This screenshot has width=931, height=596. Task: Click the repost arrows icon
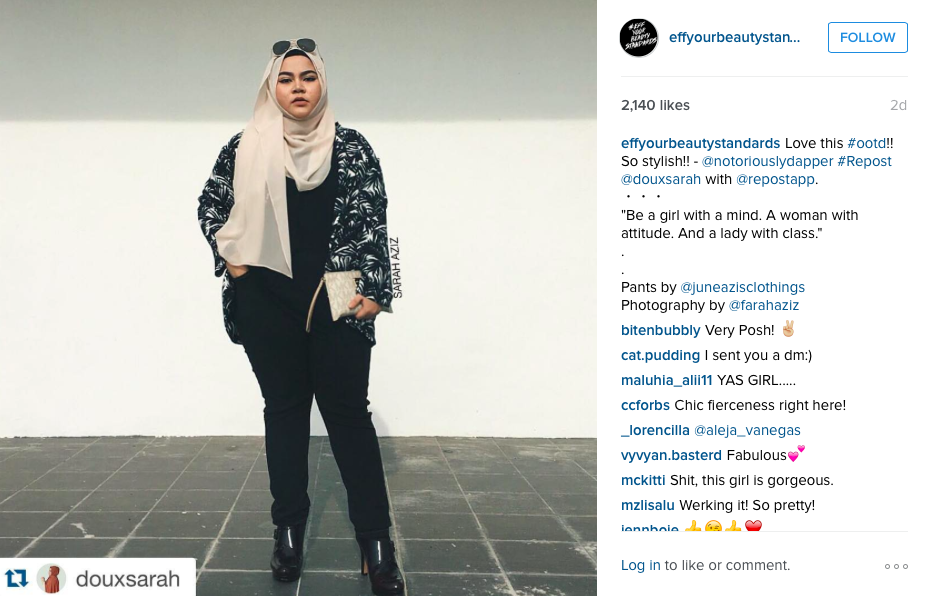click(17, 578)
